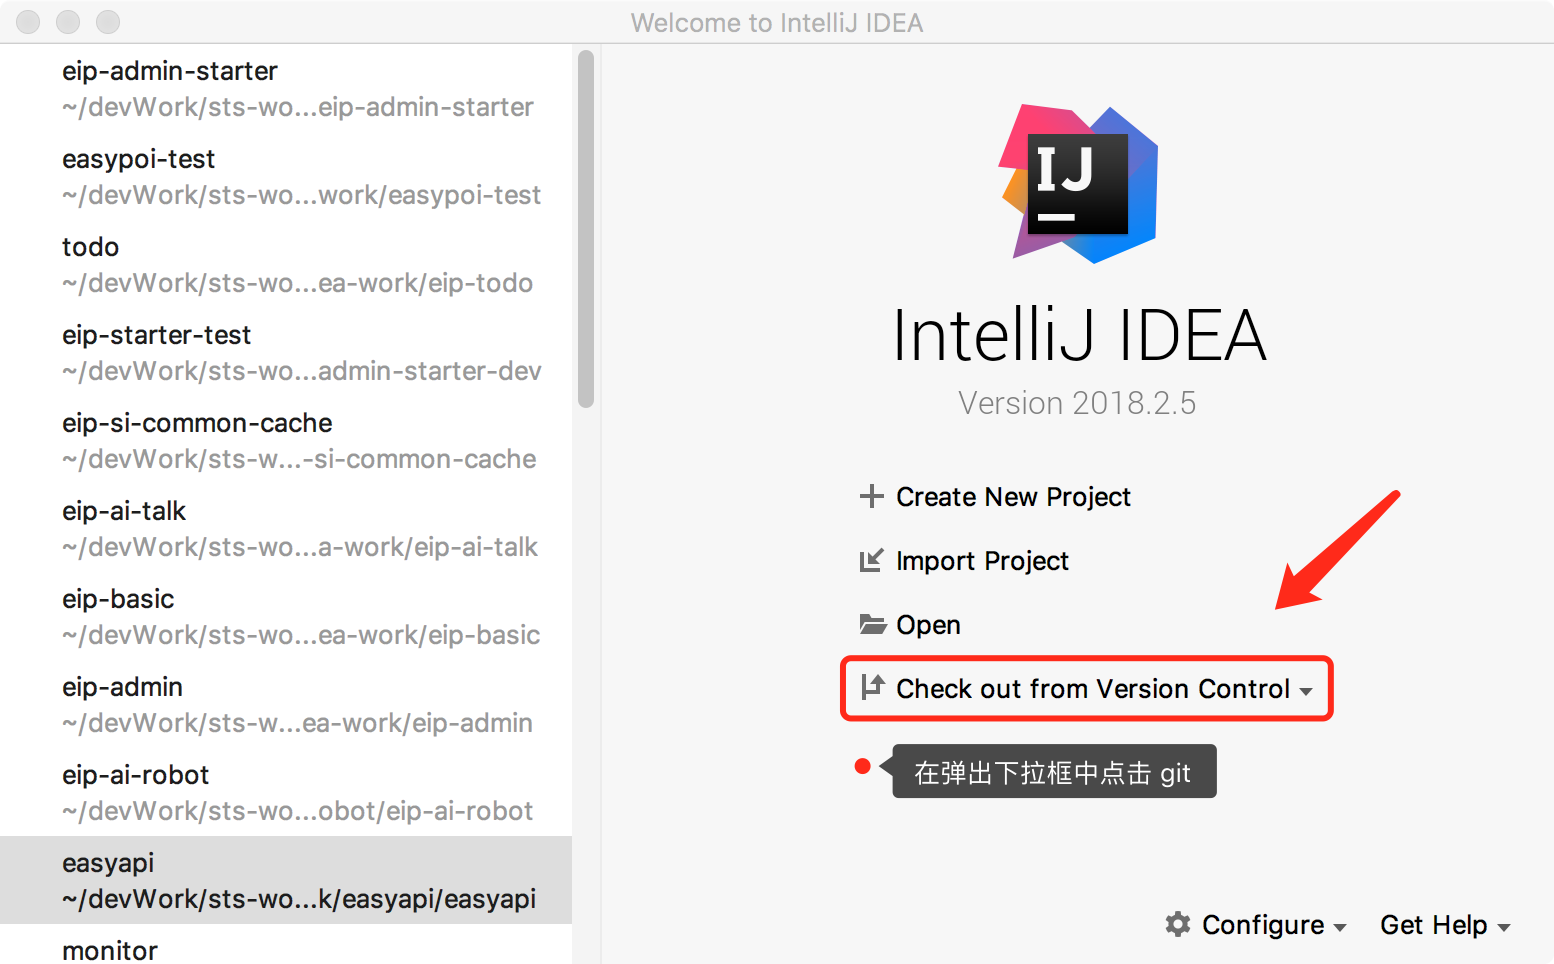1554x964 pixels.
Task: Open the Get Help menu label
Action: coord(1434,925)
